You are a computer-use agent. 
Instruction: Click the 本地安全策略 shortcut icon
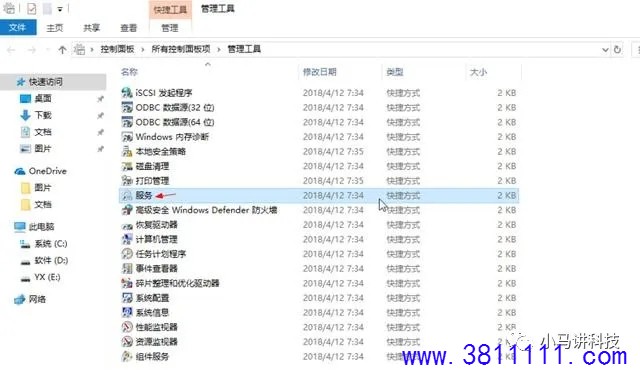[127, 151]
